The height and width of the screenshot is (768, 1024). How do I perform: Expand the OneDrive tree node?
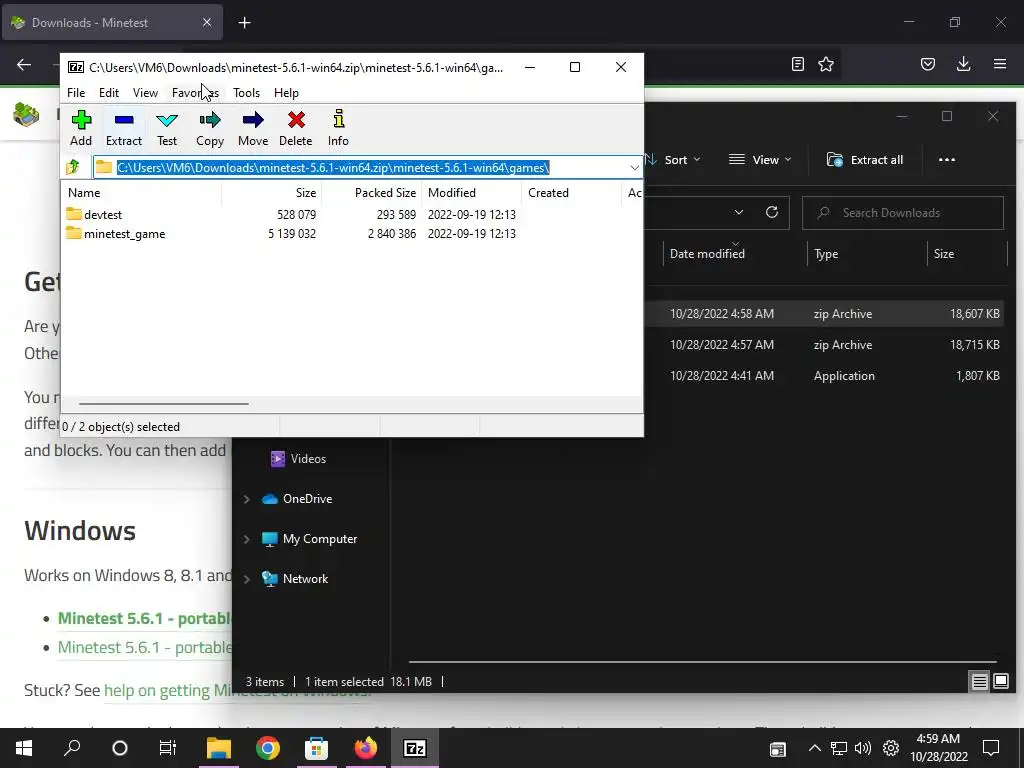pyautogui.click(x=246, y=499)
